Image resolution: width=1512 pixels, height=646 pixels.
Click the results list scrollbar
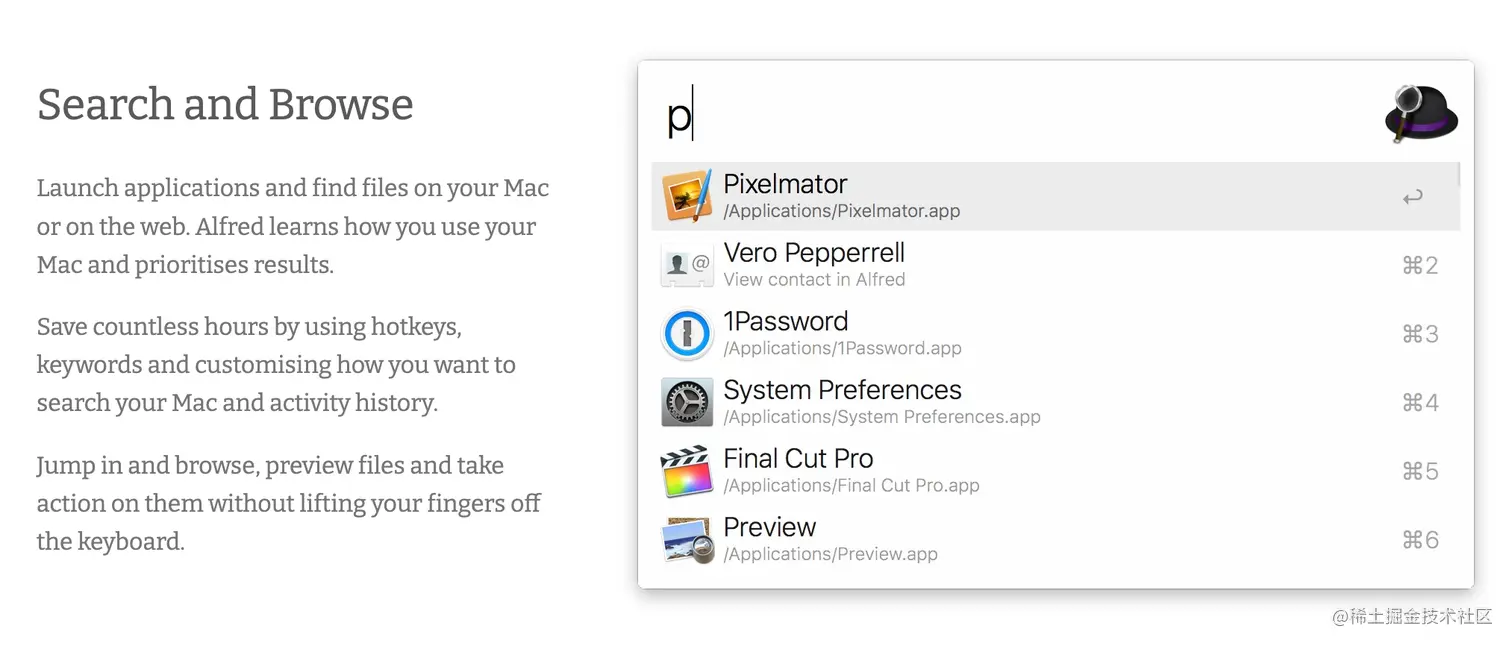[1458, 174]
